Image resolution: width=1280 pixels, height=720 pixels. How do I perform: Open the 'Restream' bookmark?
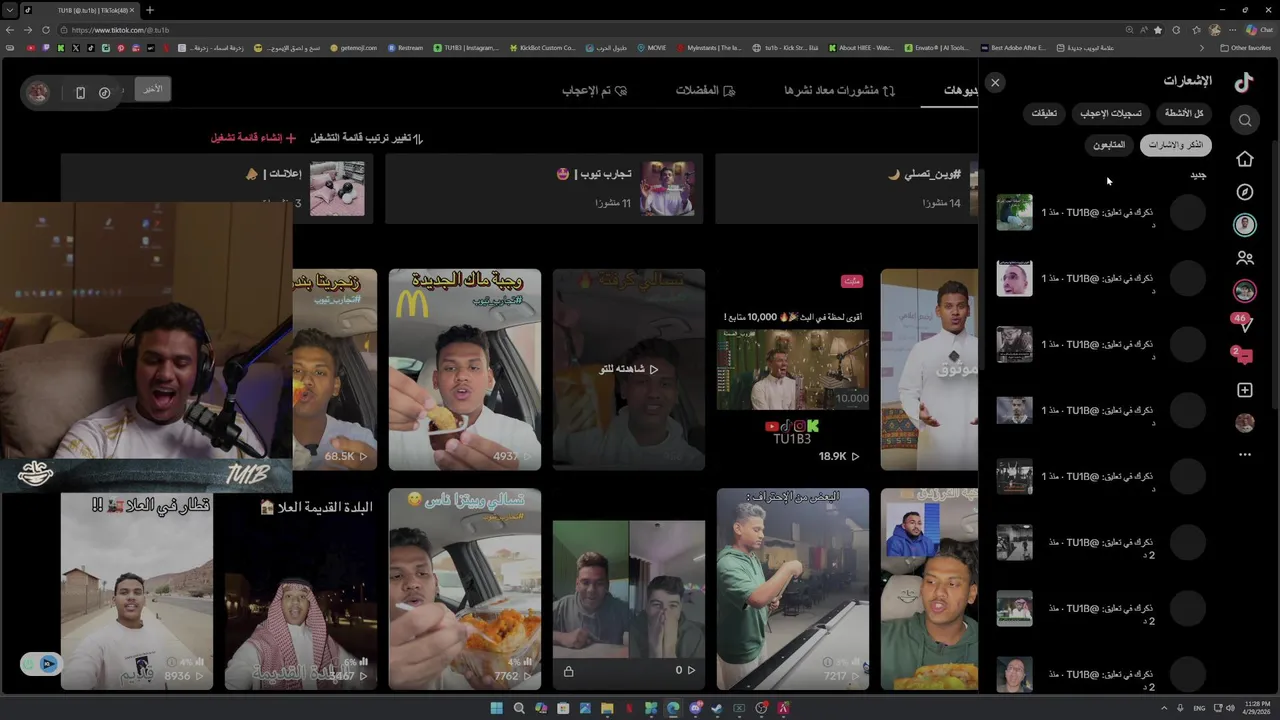point(404,48)
